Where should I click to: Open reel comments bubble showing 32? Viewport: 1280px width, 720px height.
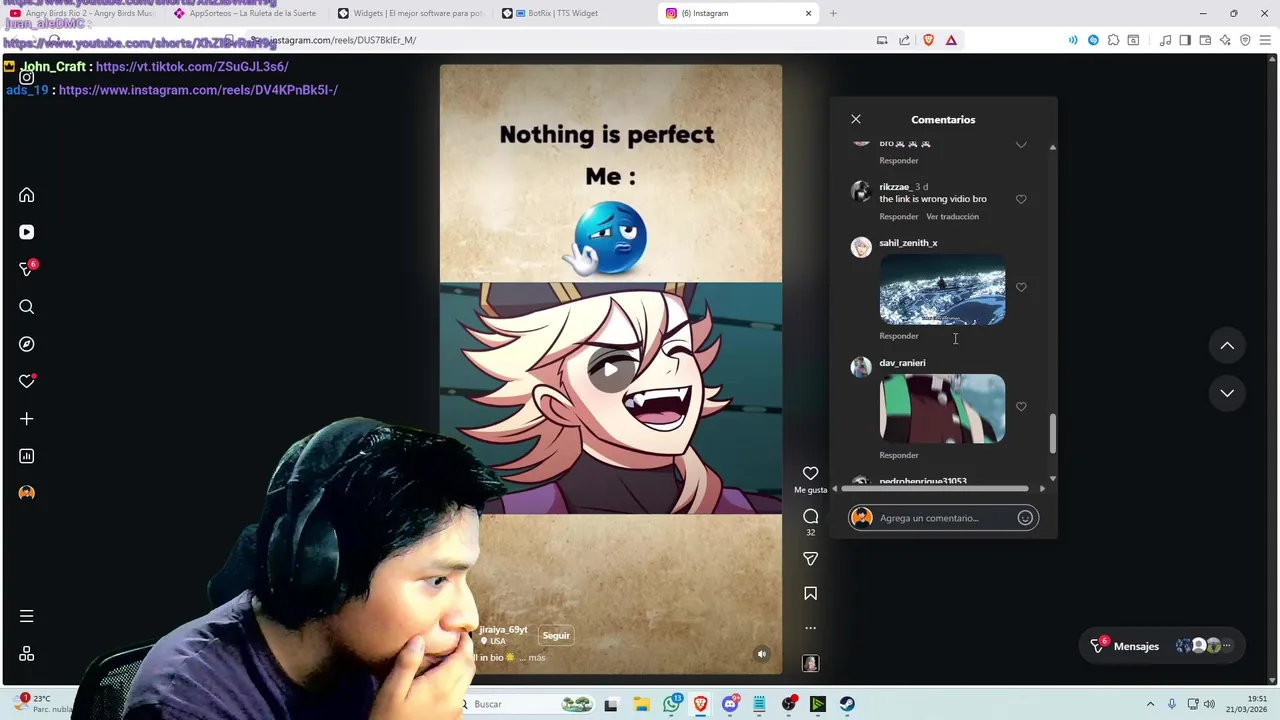pyautogui.click(x=810, y=517)
